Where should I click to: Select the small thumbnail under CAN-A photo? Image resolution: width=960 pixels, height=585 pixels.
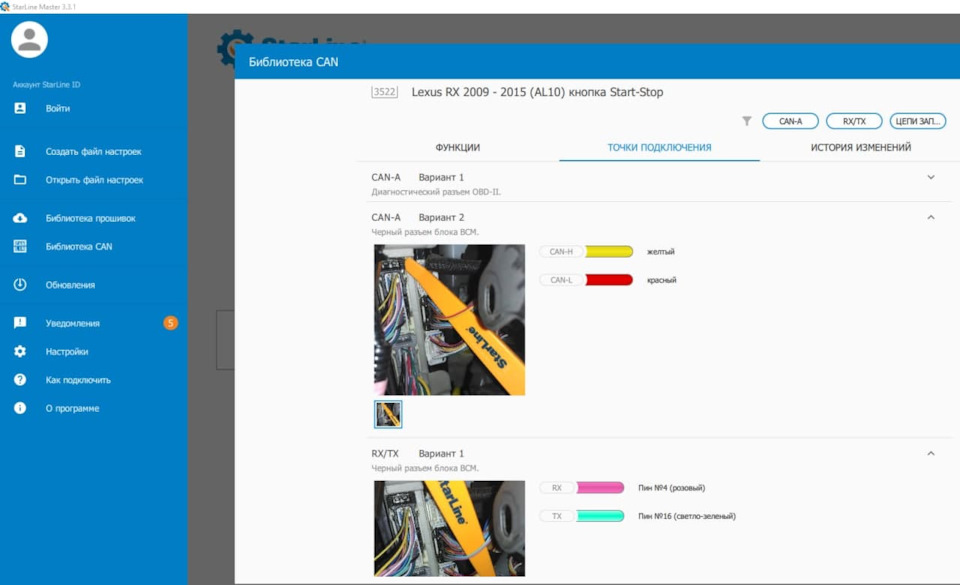tap(388, 414)
